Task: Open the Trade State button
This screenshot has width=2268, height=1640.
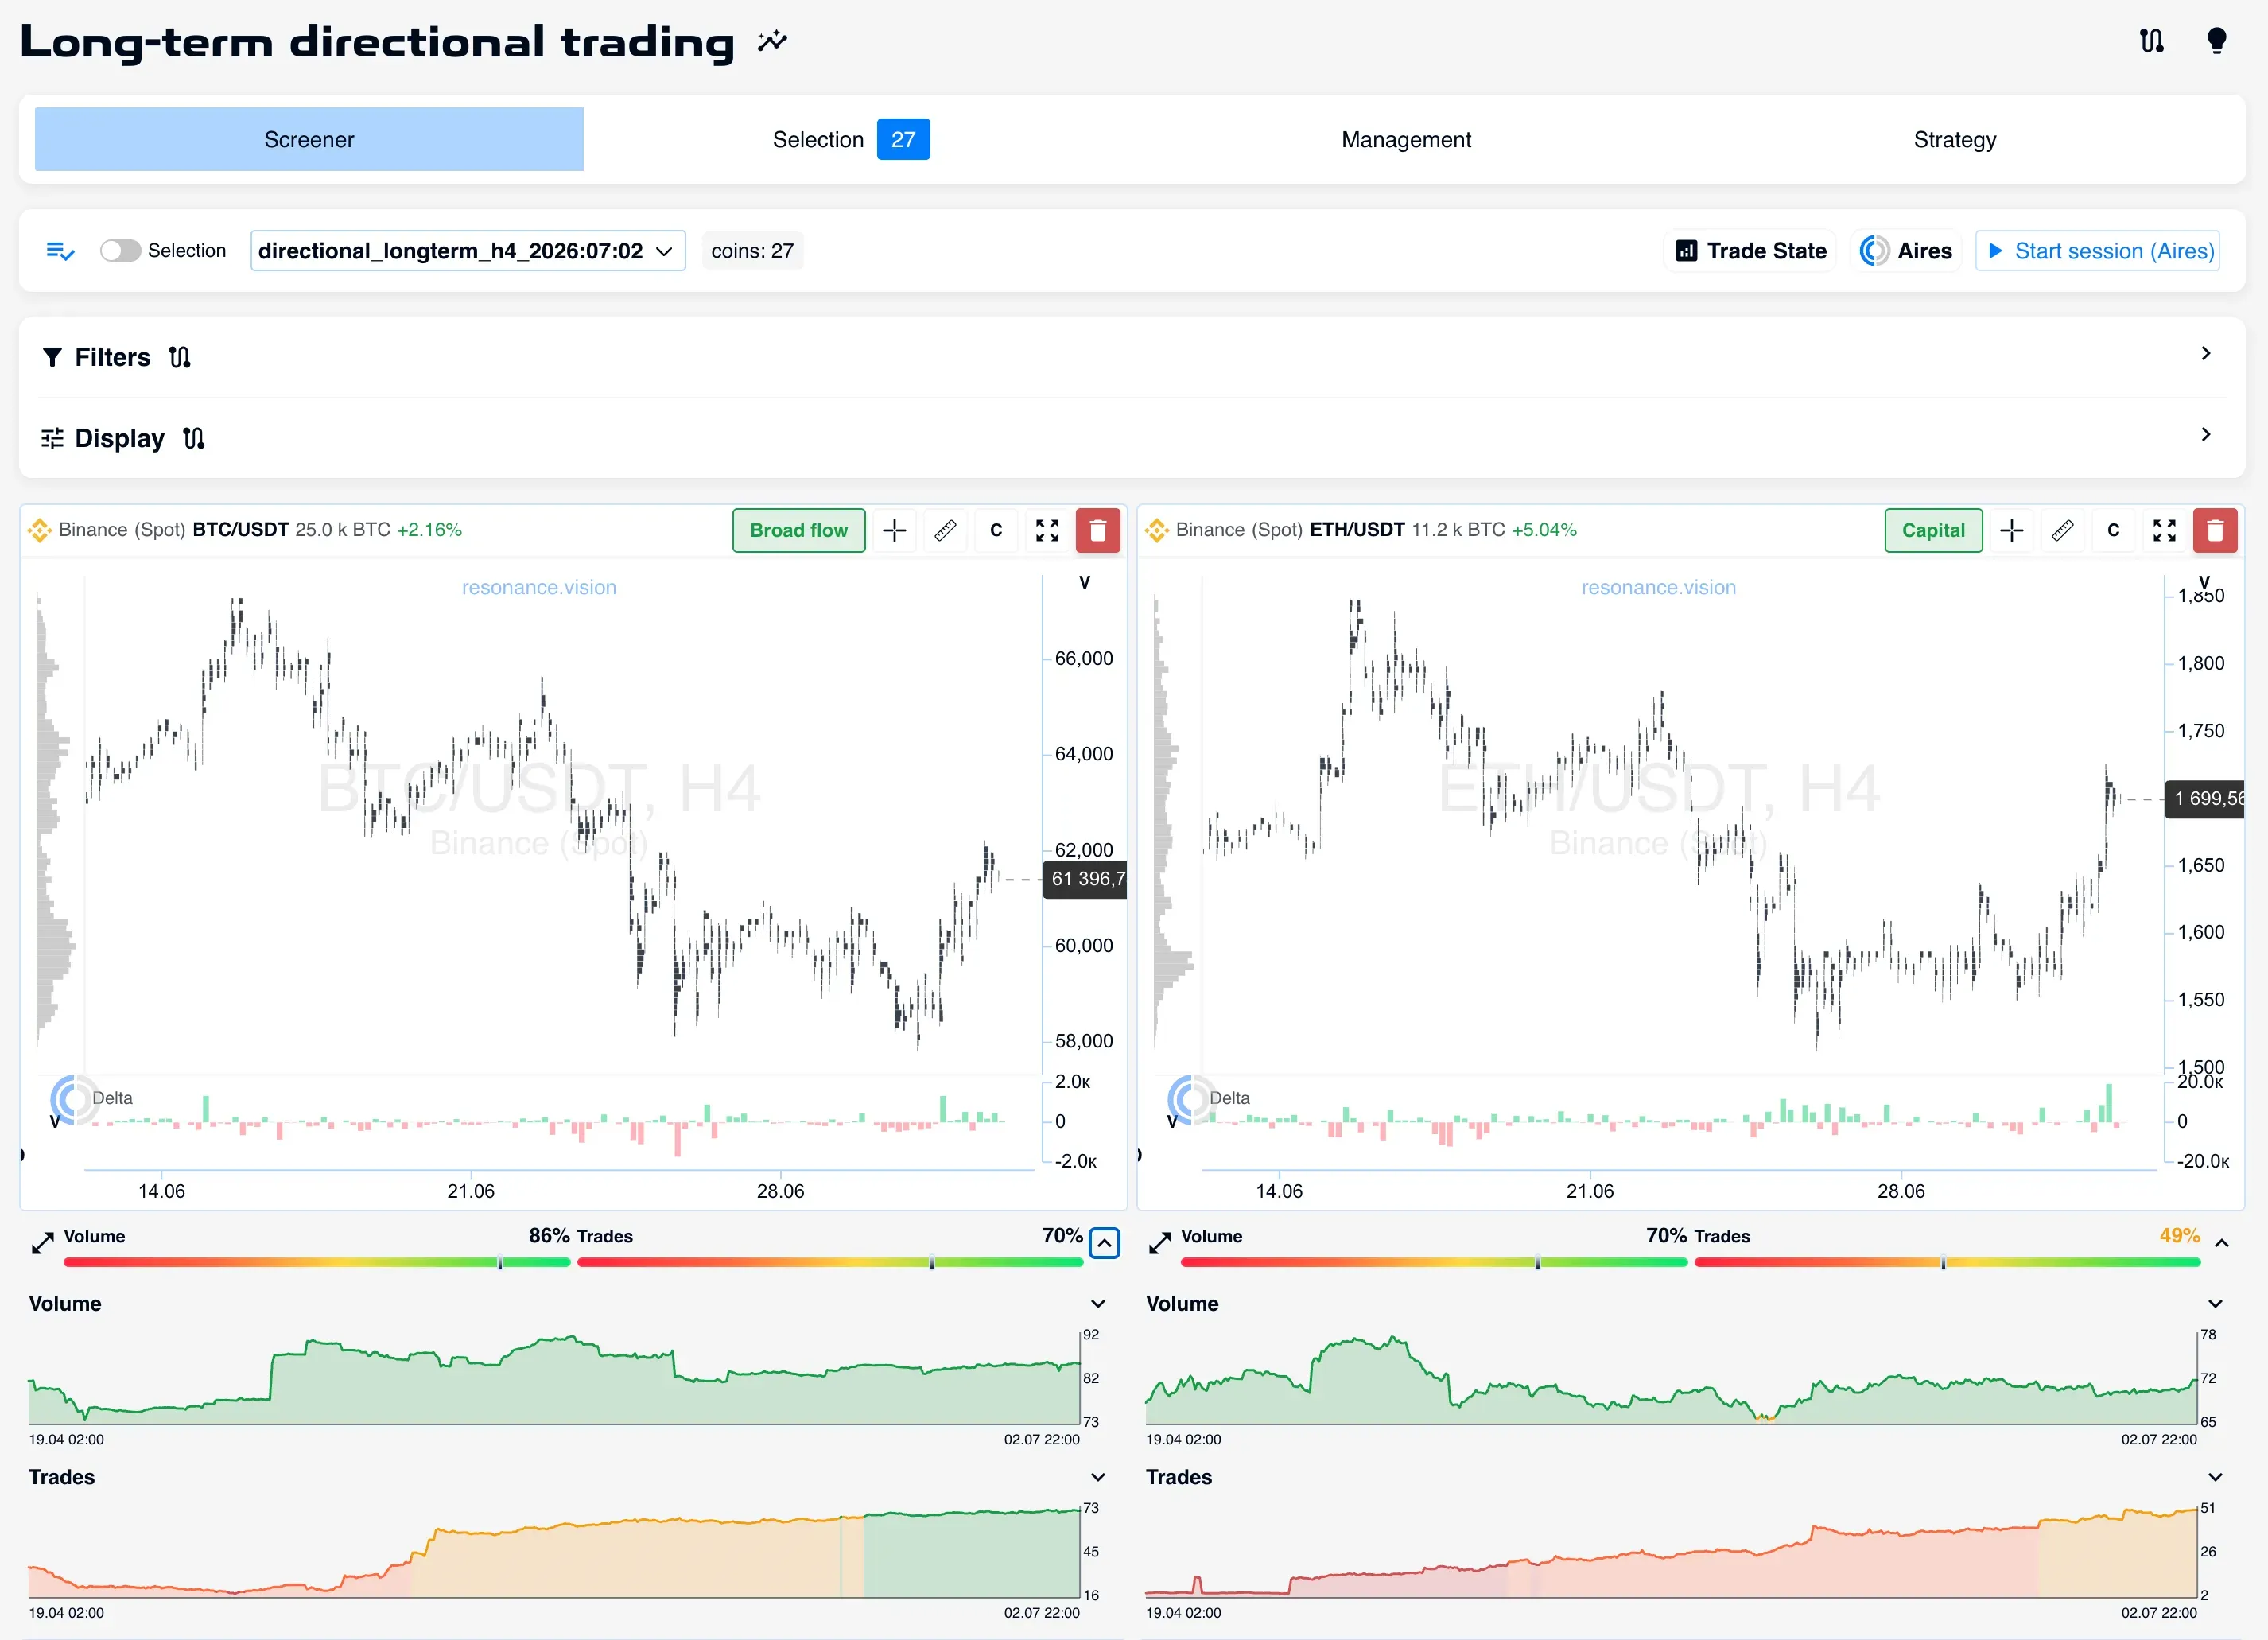Action: tap(1750, 251)
